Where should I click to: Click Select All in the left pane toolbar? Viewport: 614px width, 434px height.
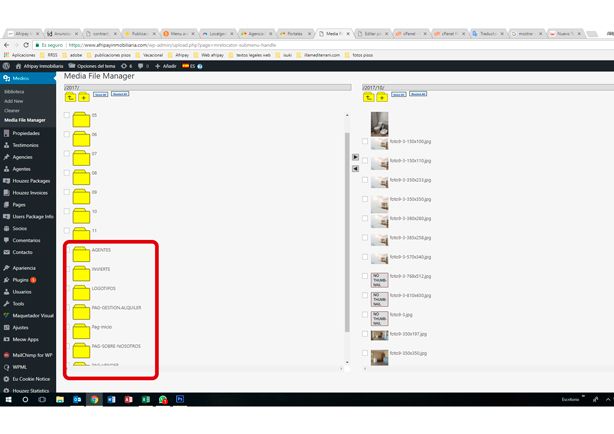point(101,94)
